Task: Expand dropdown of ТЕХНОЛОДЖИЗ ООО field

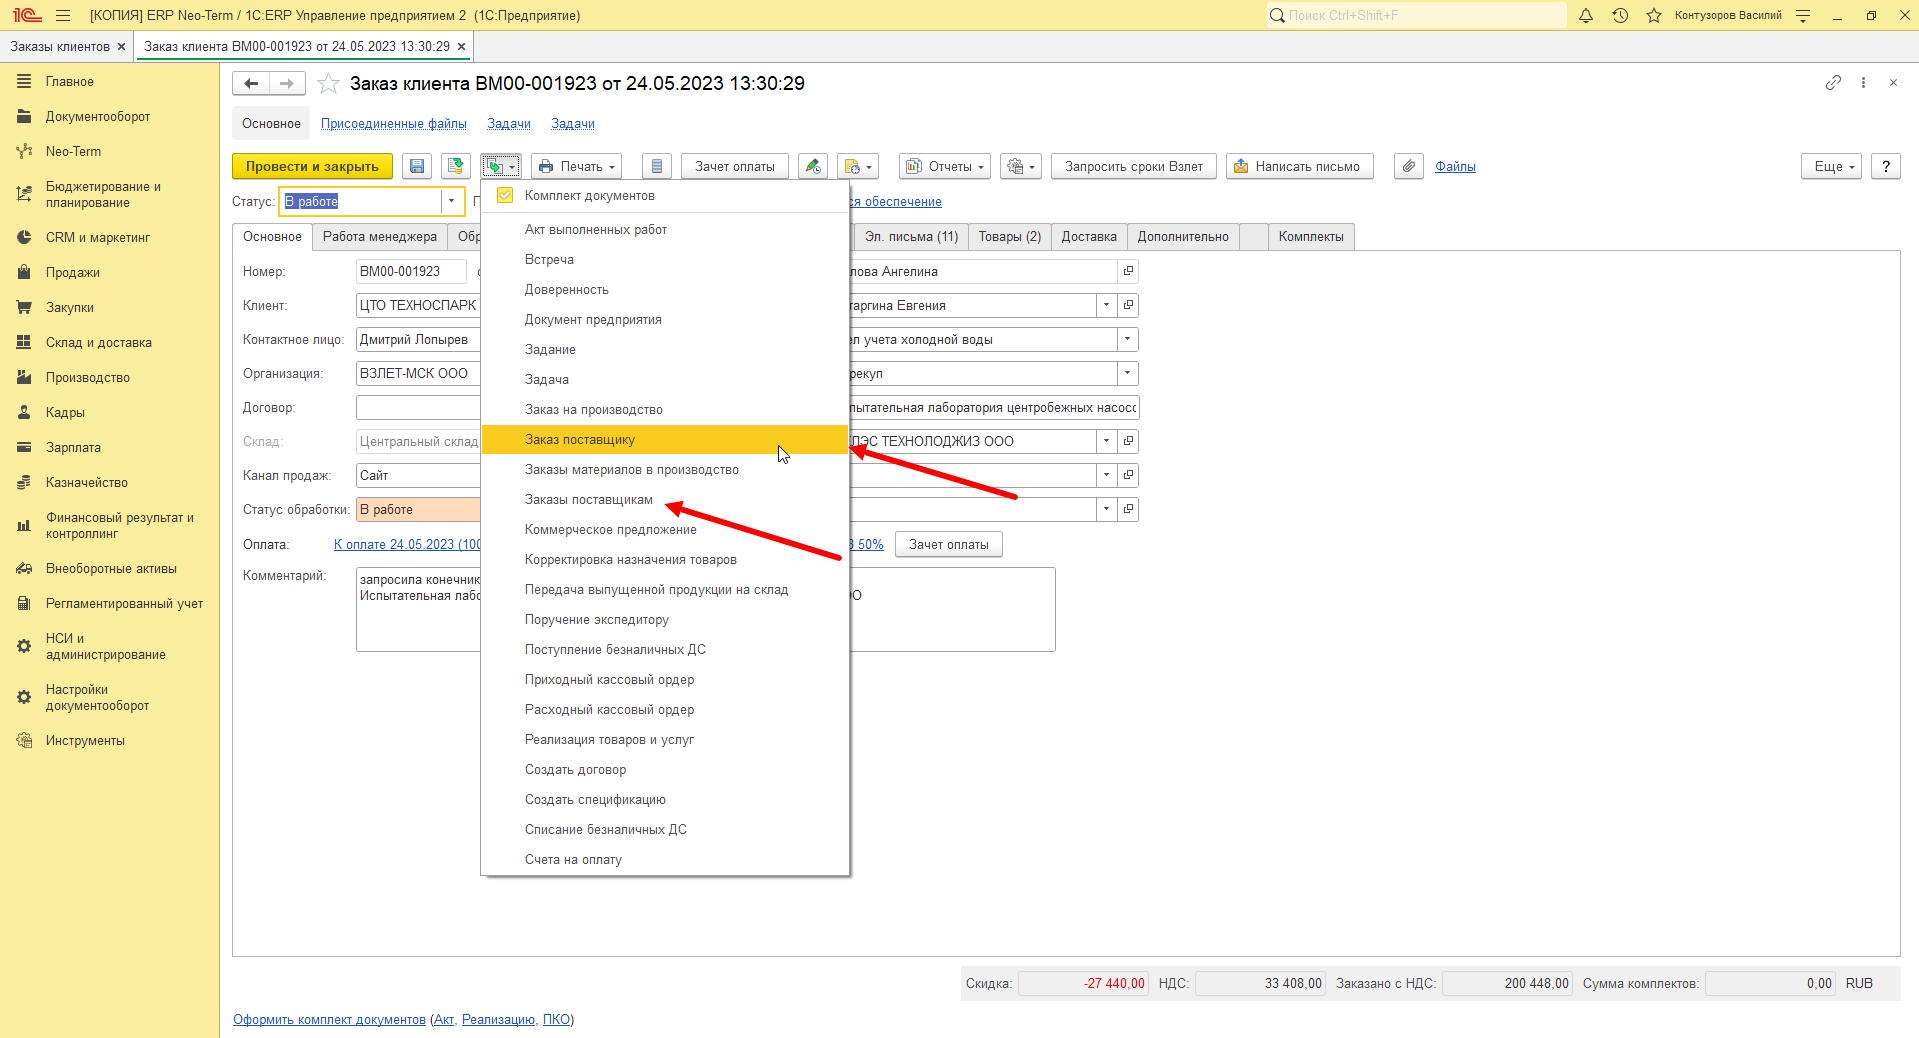Action: pyautogui.click(x=1106, y=441)
